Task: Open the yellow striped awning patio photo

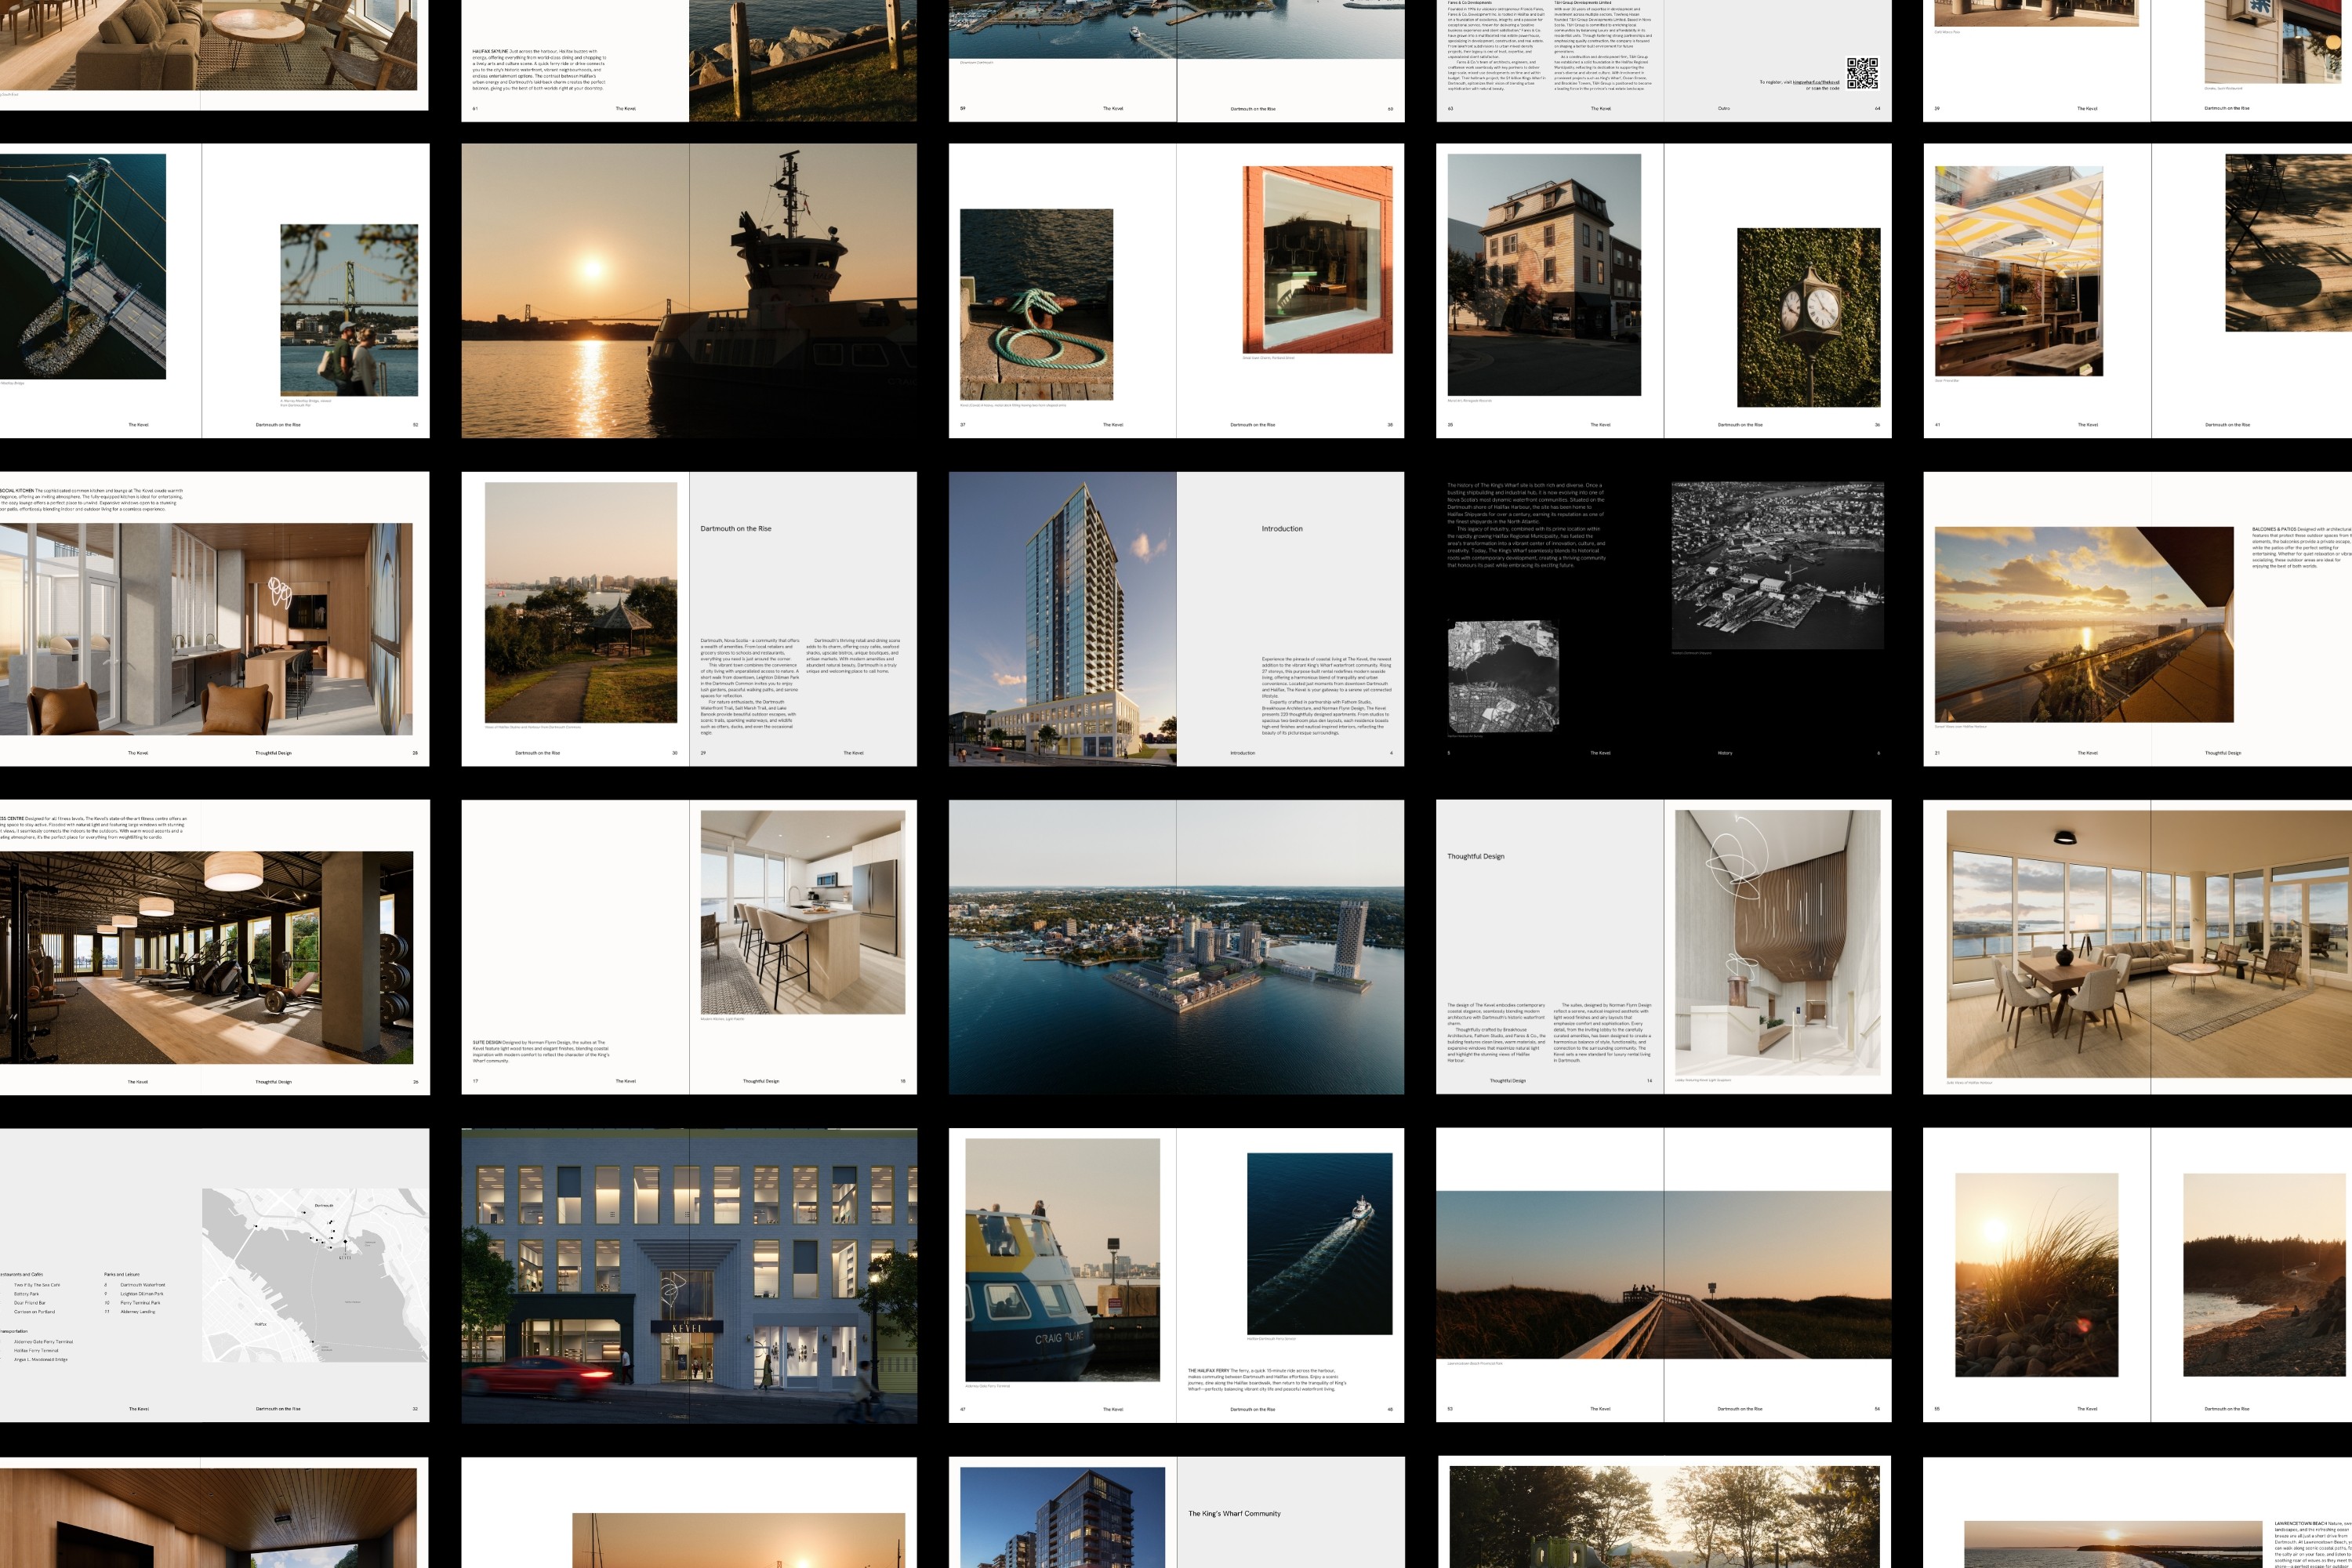Action: coord(2018,270)
